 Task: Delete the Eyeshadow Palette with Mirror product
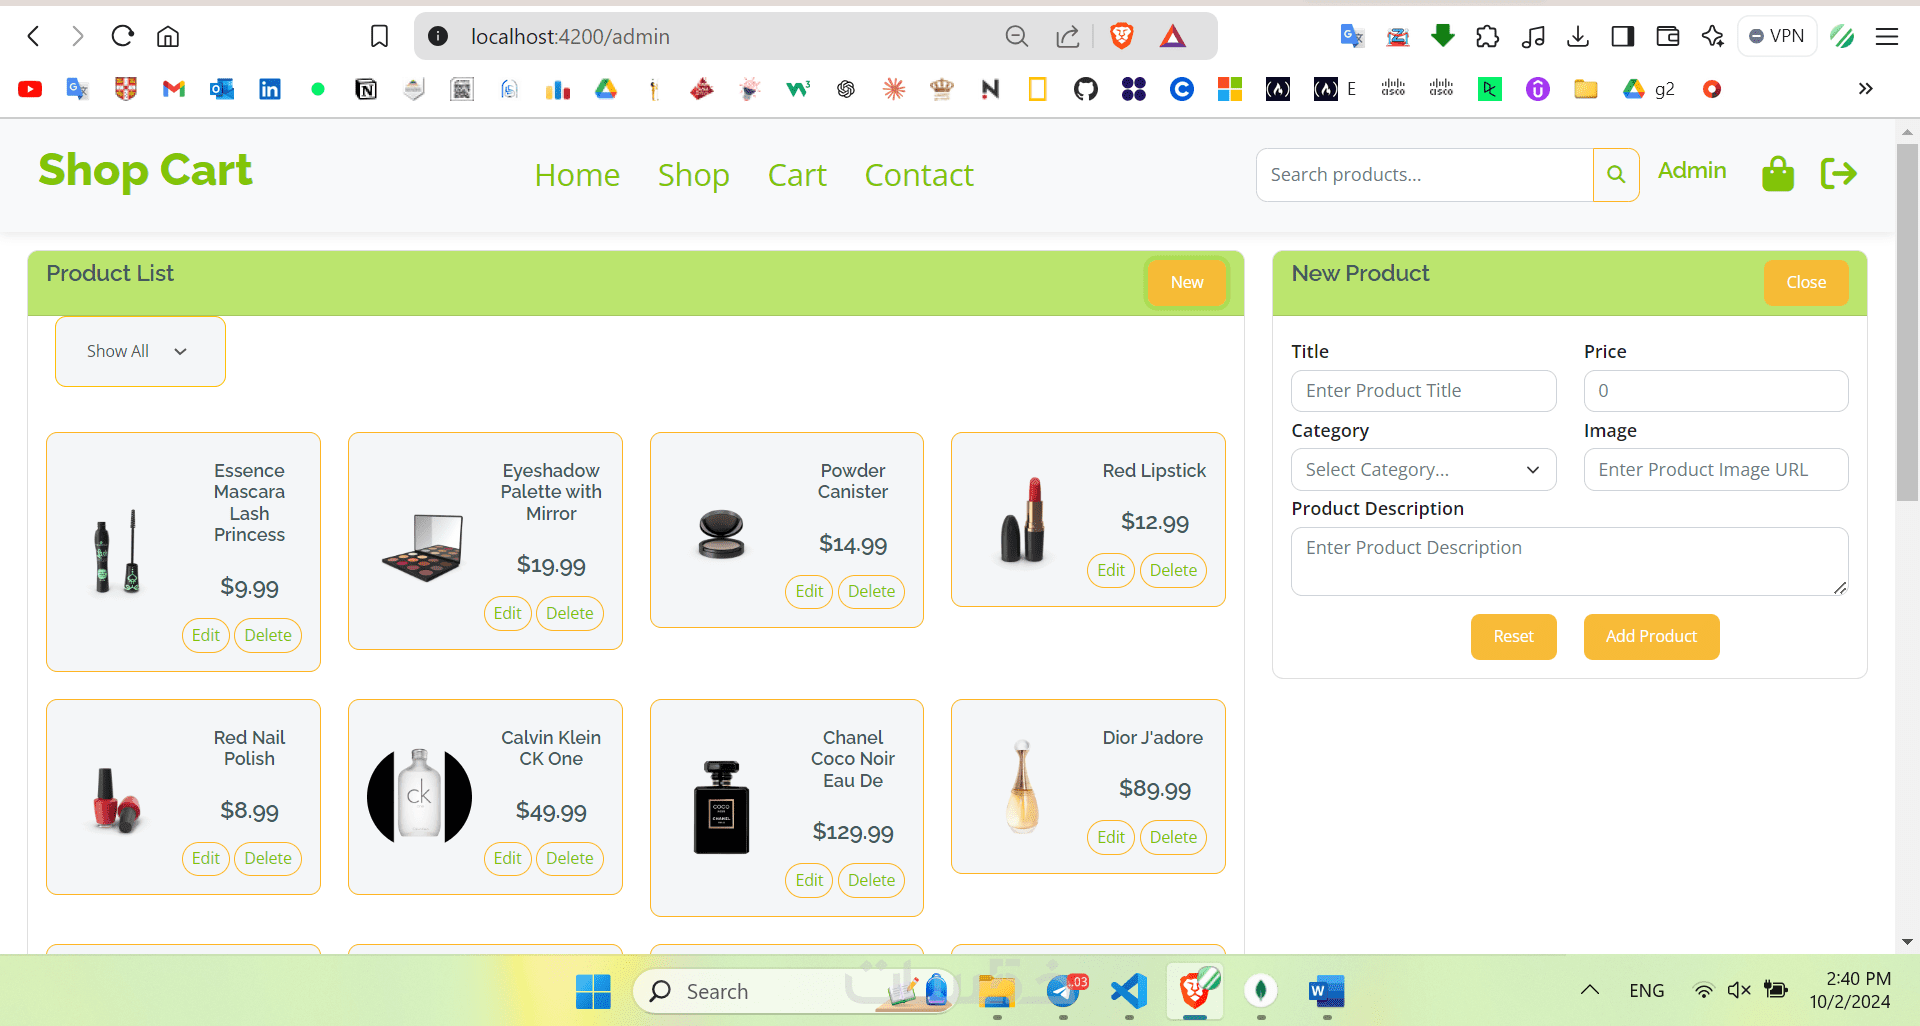point(570,614)
